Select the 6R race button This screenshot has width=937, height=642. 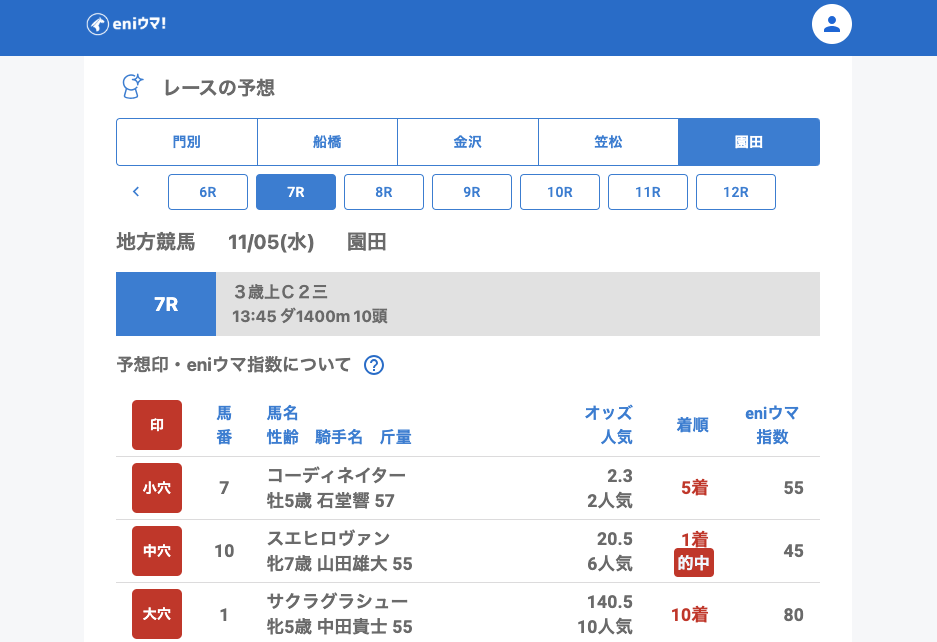coord(208,192)
